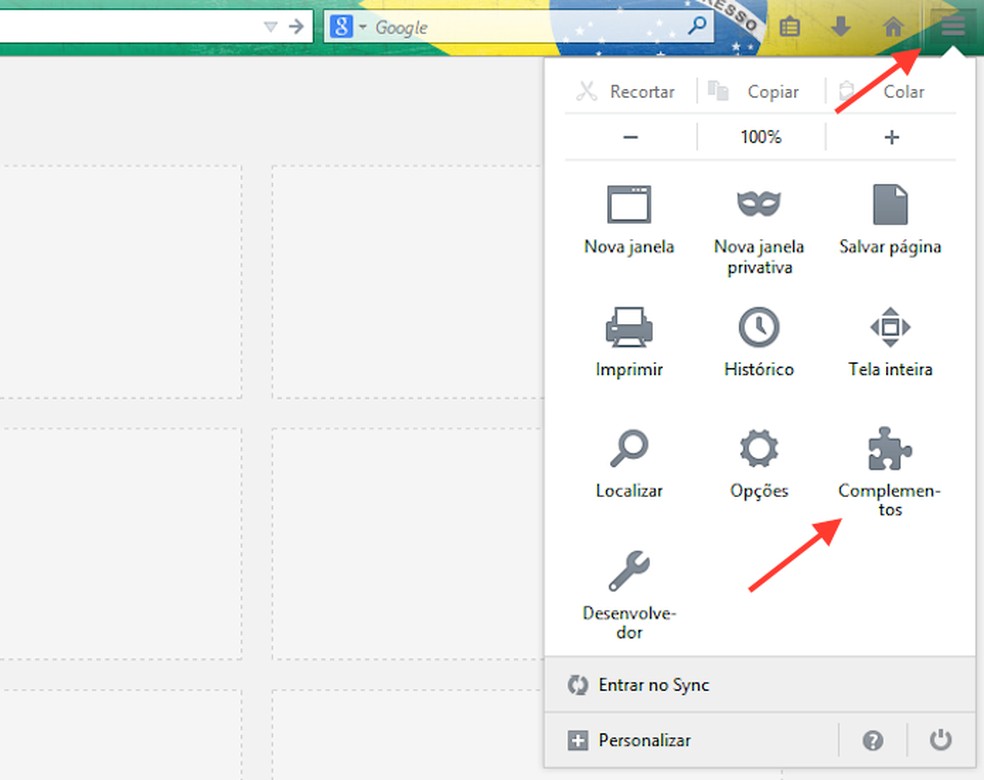Open the Downloads arrow icon
The height and width of the screenshot is (780, 984).
[x=841, y=27]
